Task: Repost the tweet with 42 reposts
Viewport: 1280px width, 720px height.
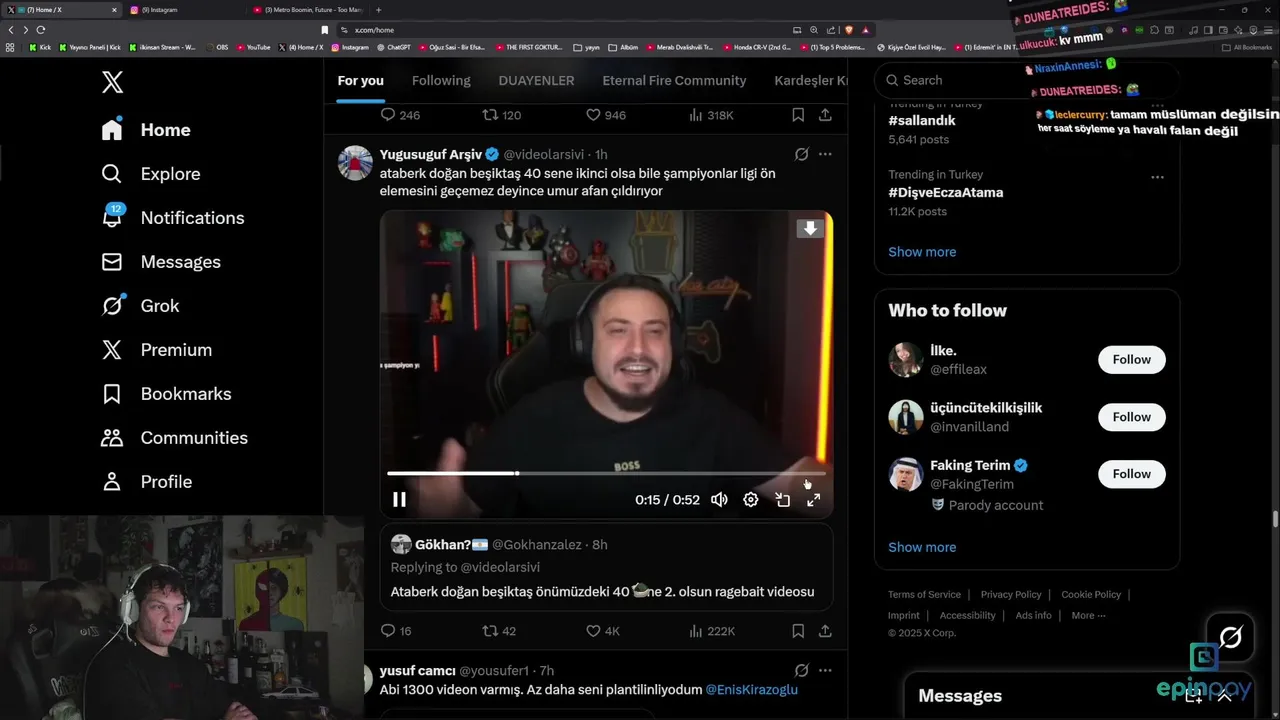Action: (x=499, y=631)
